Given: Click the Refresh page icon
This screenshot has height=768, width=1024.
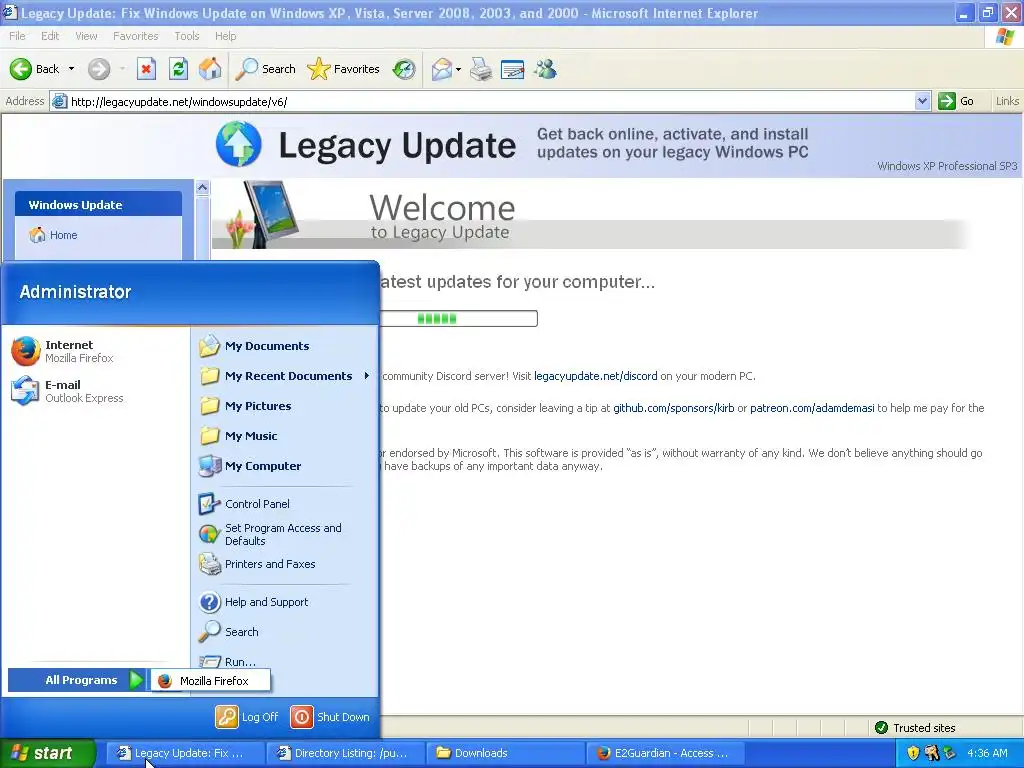Looking at the screenshot, I should [178, 69].
